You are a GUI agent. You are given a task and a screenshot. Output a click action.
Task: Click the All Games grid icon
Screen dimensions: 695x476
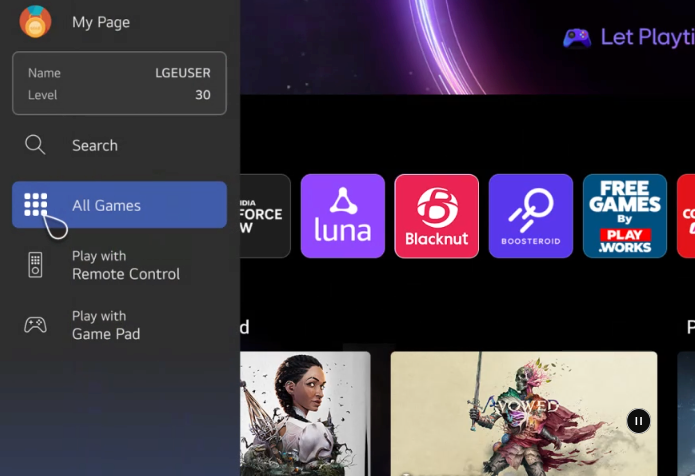35,204
